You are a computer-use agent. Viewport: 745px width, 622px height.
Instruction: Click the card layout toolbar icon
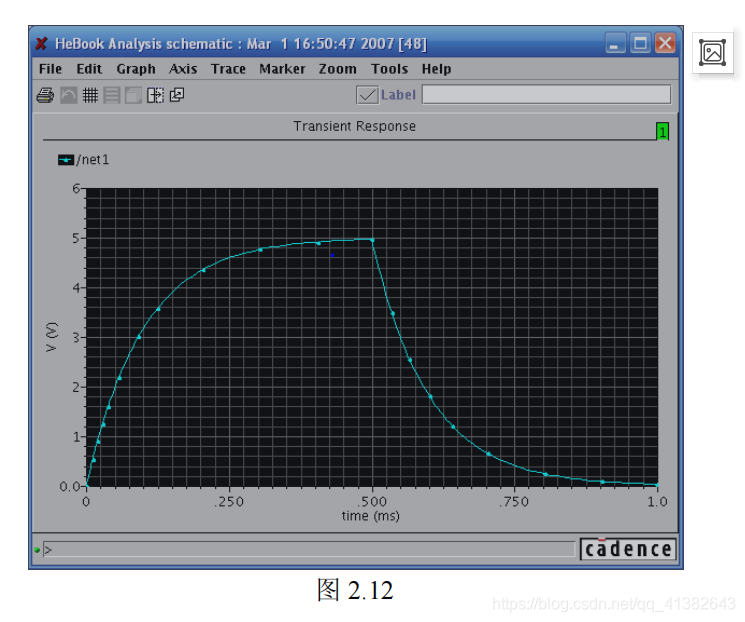pyautogui.click(x=134, y=96)
